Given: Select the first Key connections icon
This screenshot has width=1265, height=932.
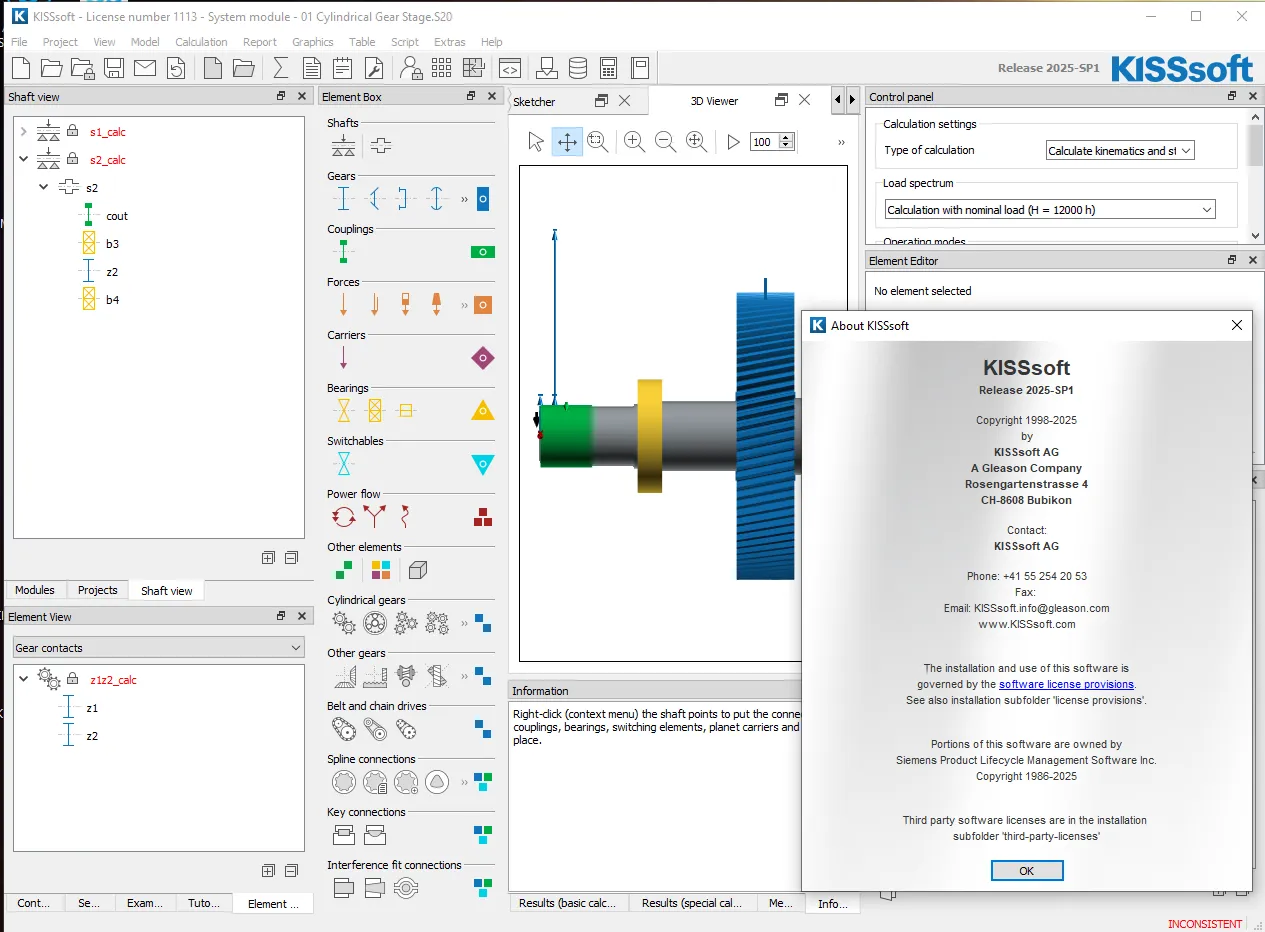Looking at the screenshot, I should coord(343,835).
